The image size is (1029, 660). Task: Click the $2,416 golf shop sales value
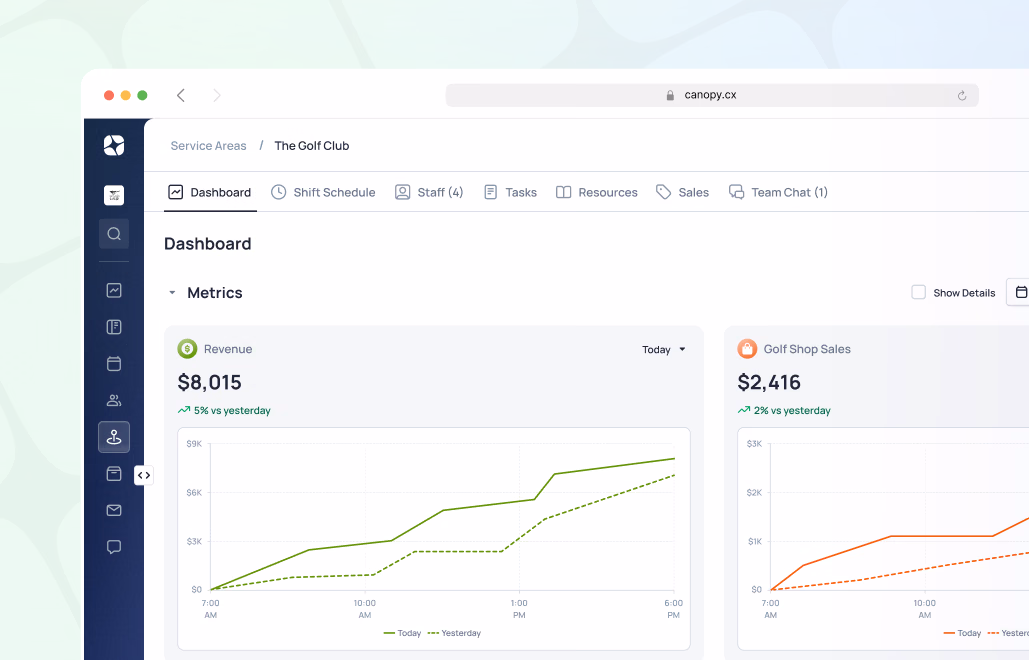click(x=769, y=382)
